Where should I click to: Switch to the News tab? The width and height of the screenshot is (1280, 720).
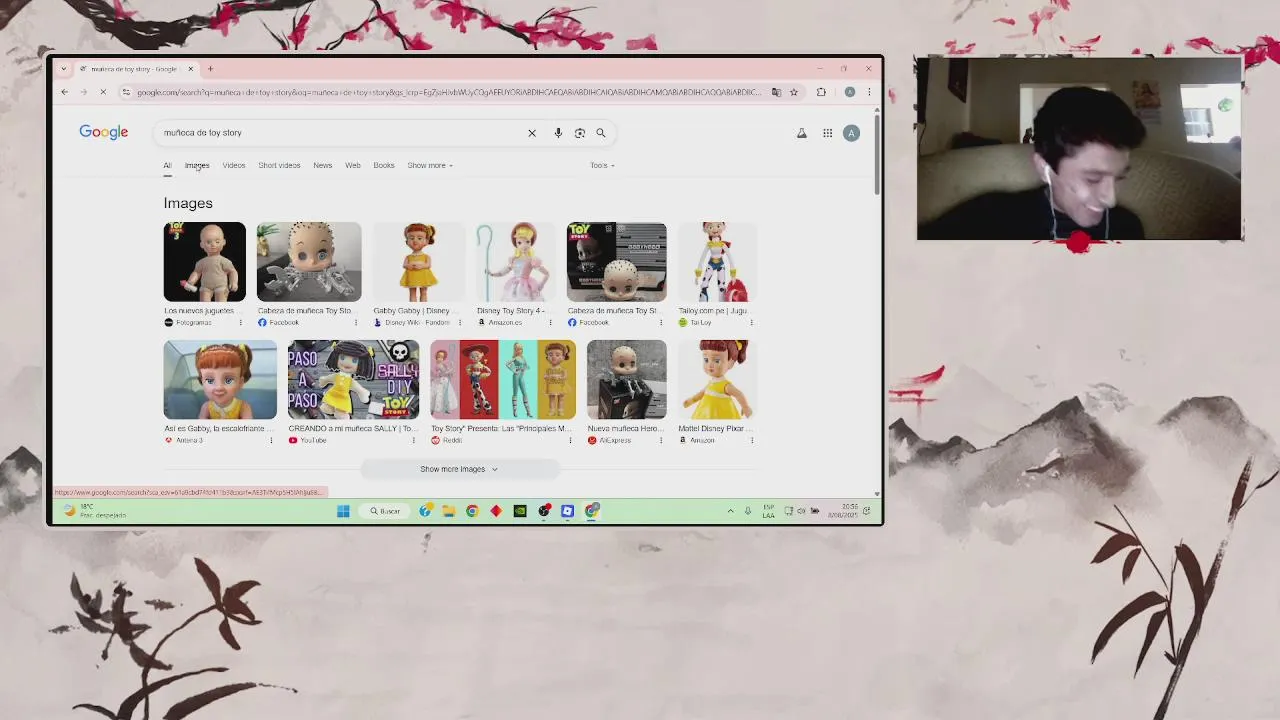(x=322, y=165)
